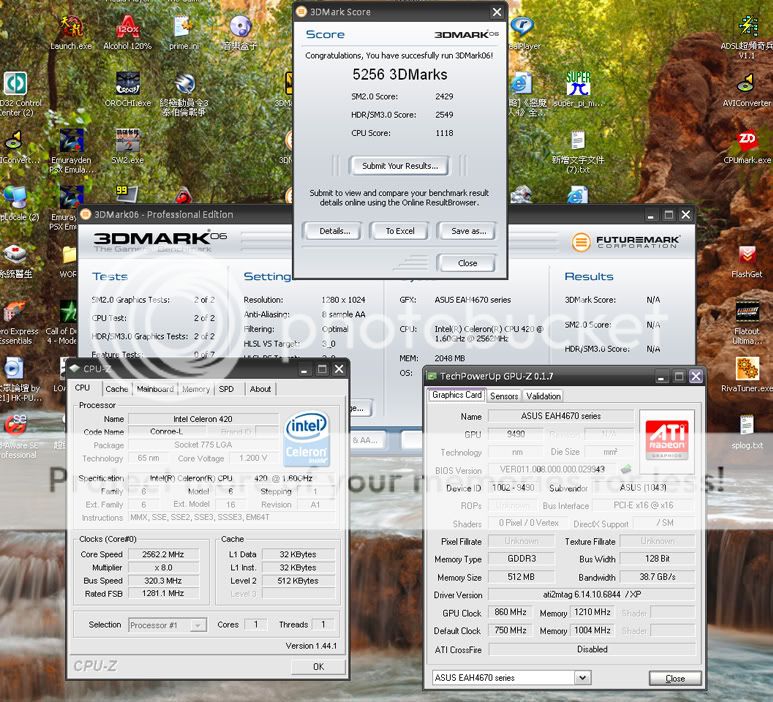Image resolution: width=773 pixels, height=702 pixels.
Task: Open the Memory tab in CPU-Z
Action: coord(196,389)
